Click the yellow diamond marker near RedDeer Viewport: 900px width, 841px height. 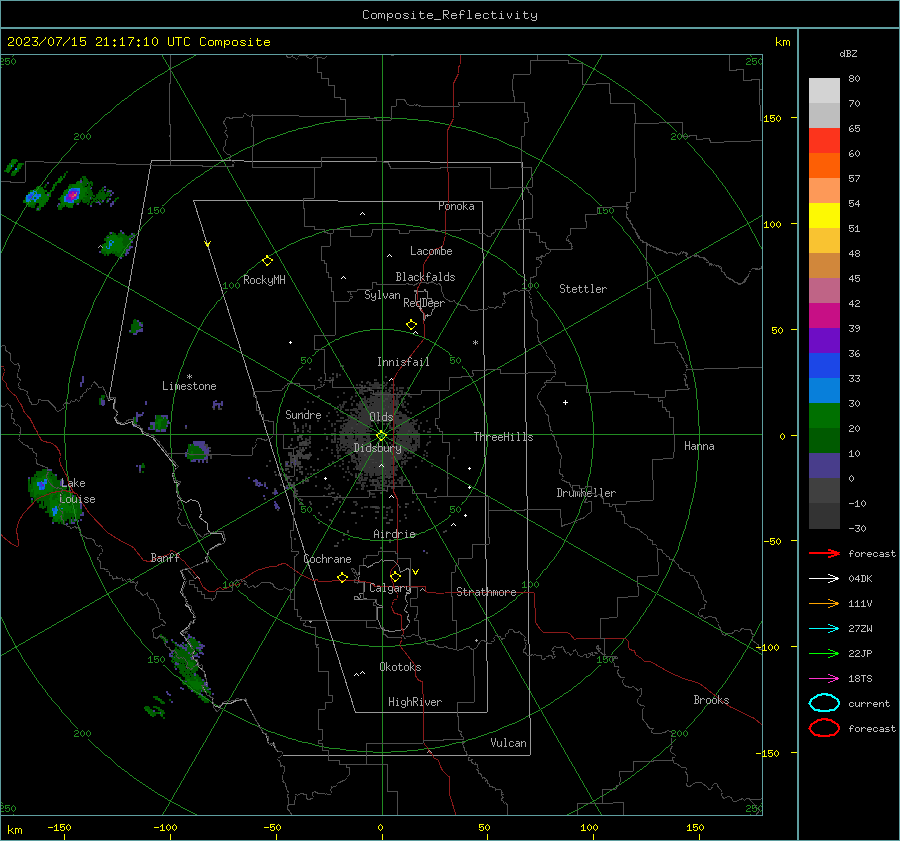pos(412,325)
